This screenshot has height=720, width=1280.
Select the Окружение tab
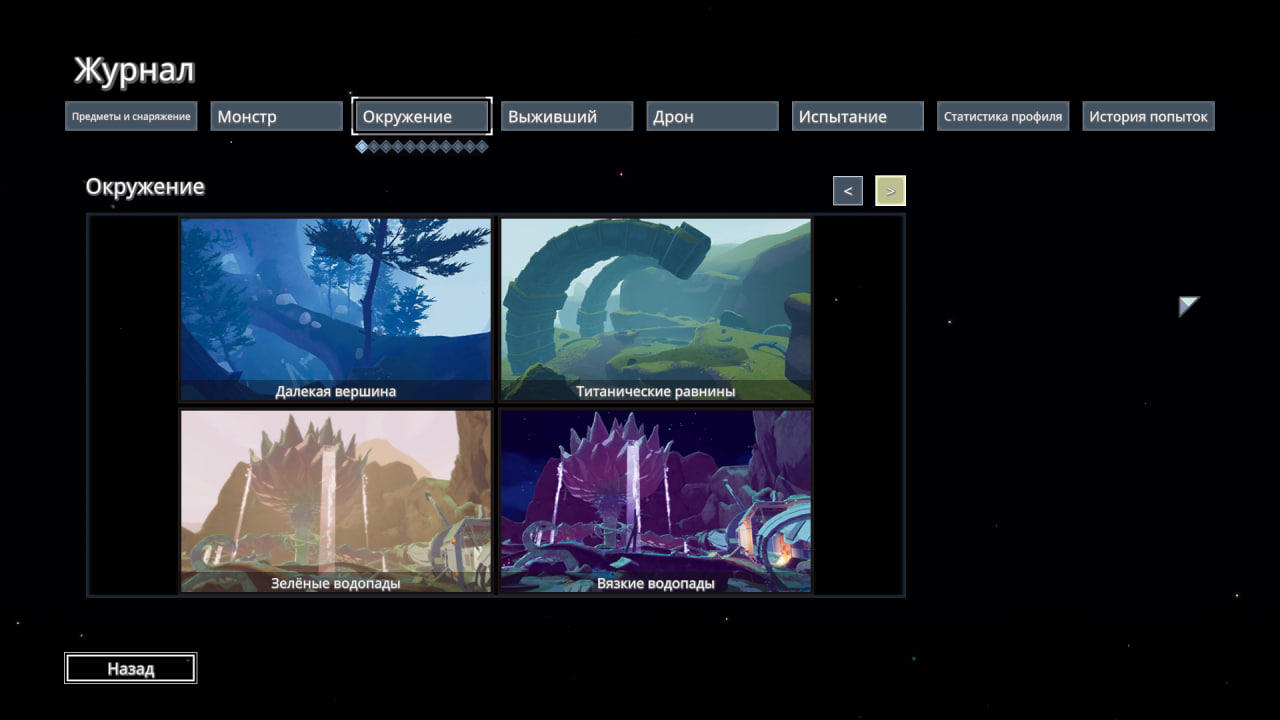[x=422, y=116]
